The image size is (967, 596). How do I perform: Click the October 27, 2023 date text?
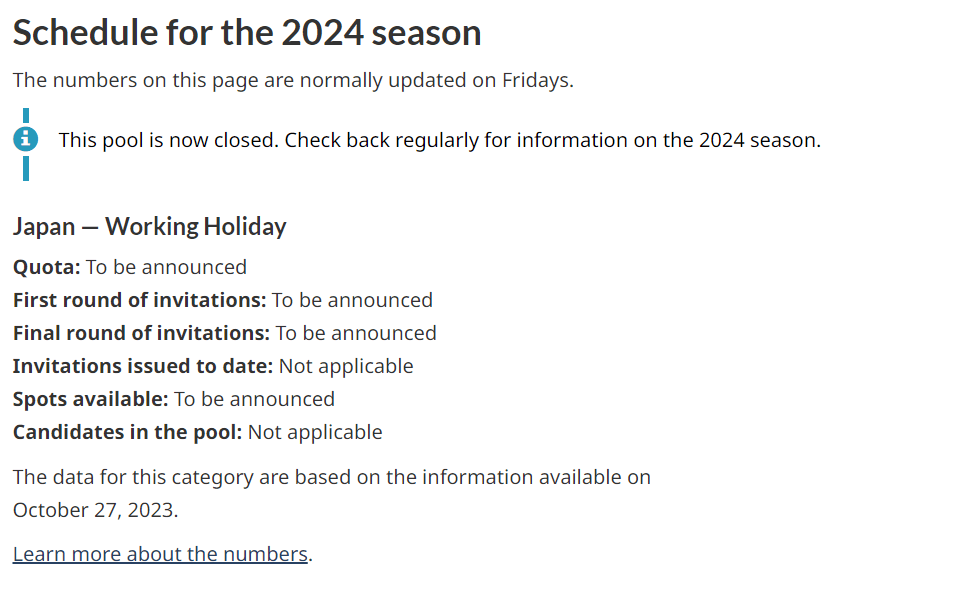click(x=94, y=510)
